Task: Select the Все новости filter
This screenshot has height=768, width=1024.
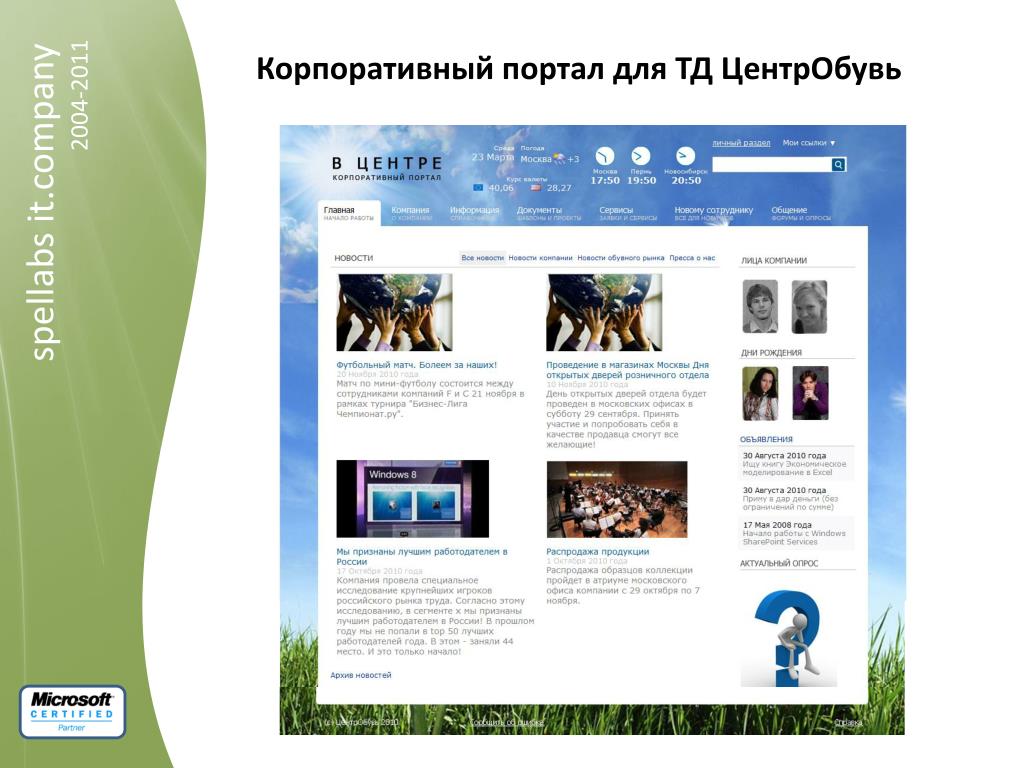Action: pyautogui.click(x=483, y=258)
